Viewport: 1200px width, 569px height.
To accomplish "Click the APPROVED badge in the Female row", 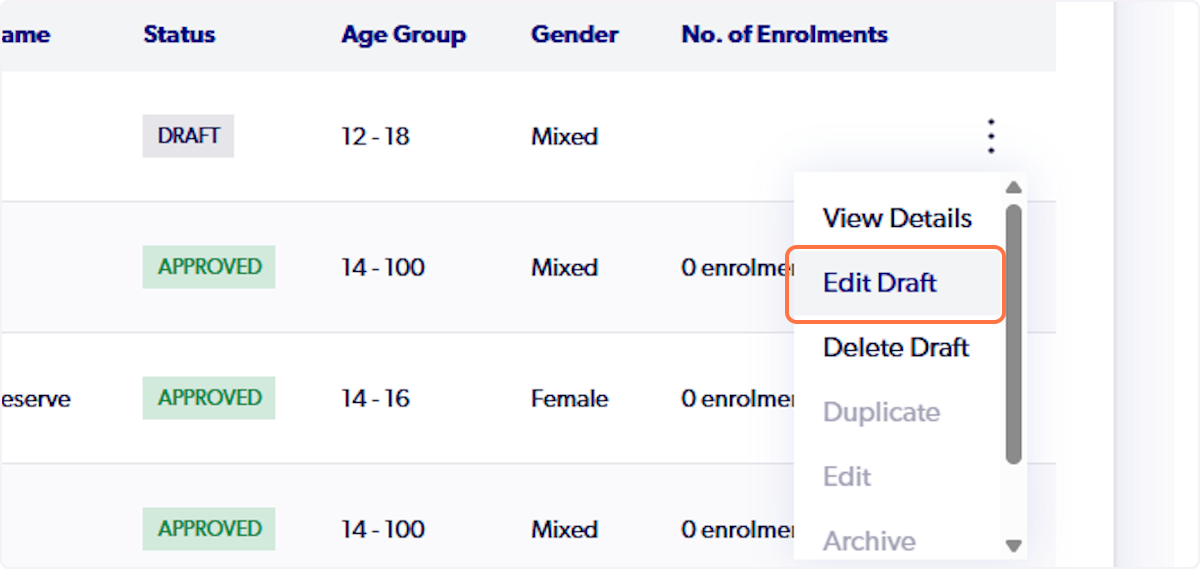I will (x=208, y=398).
